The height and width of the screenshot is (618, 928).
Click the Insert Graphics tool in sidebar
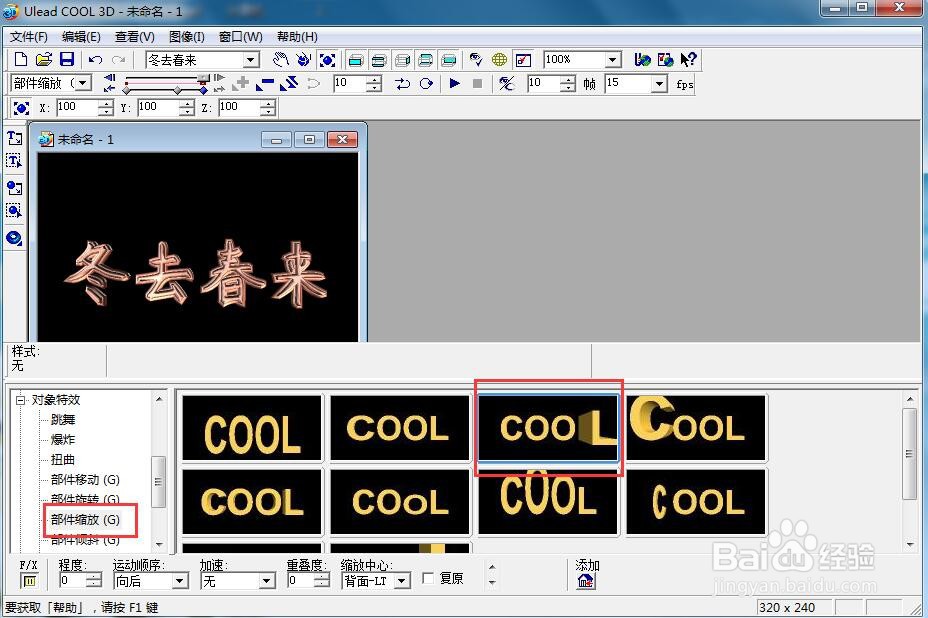pyautogui.click(x=14, y=188)
